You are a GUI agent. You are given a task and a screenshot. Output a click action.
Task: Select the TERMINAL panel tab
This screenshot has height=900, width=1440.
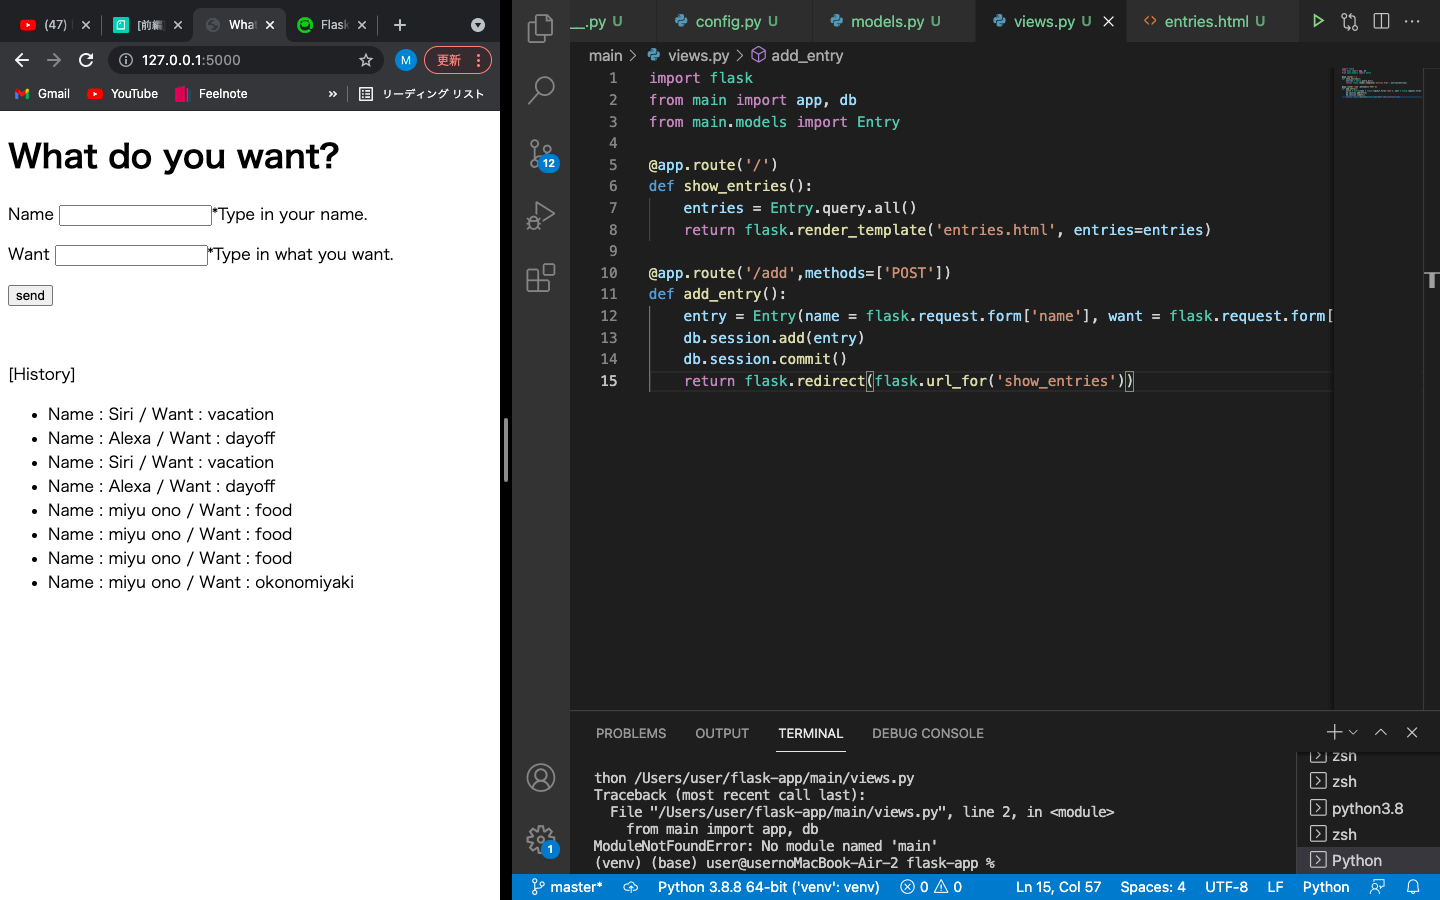[811, 733]
